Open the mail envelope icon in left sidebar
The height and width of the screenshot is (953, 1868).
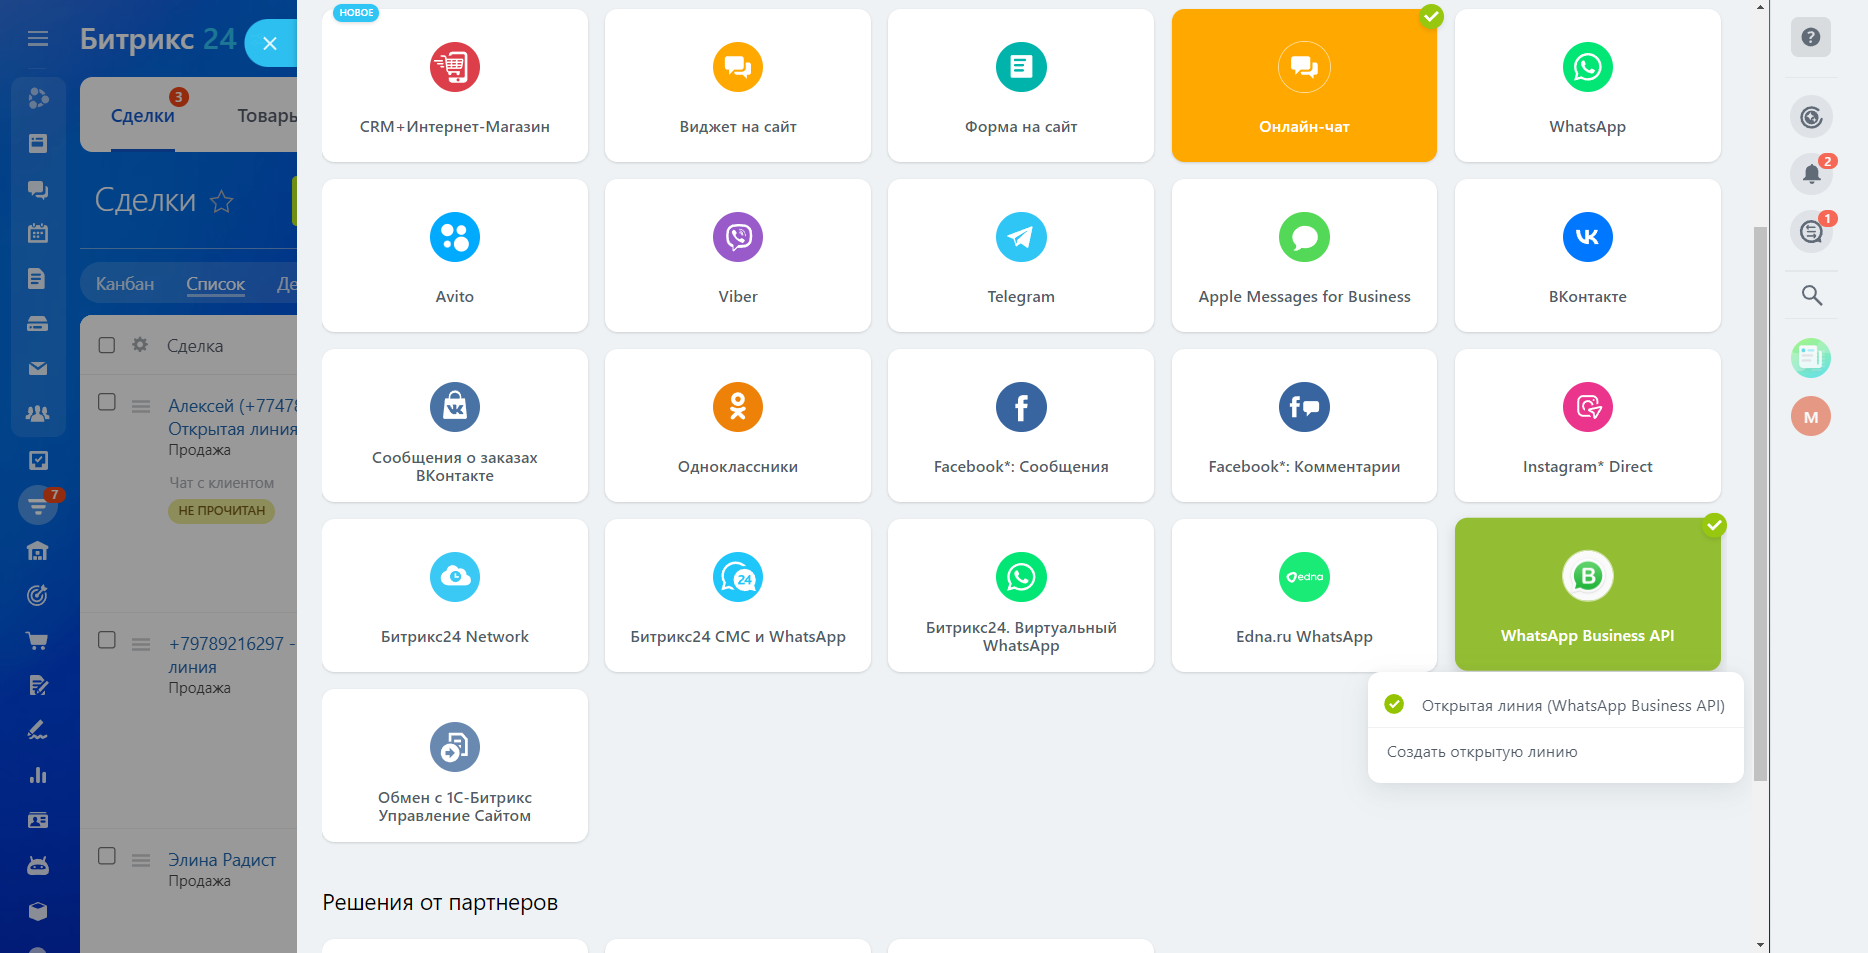(x=38, y=369)
